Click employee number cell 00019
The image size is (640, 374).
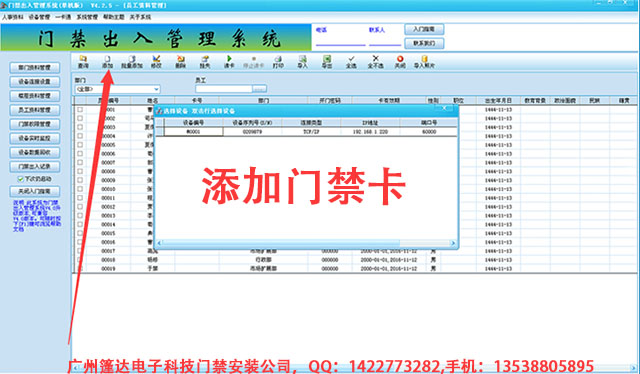(x=108, y=269)
